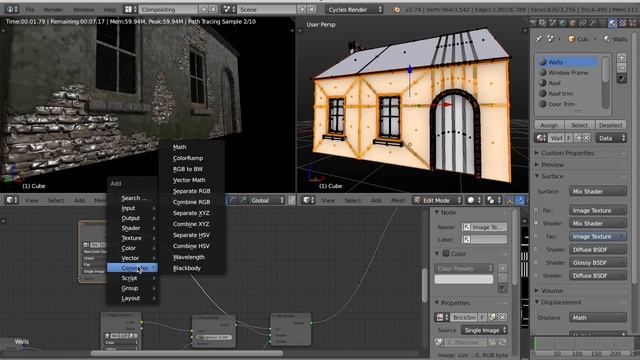The width and height of the screenshot is (640, 360).
Task: Click the info editor type icon at top-left
Action: pyautogui.click(x=11, y=9)
